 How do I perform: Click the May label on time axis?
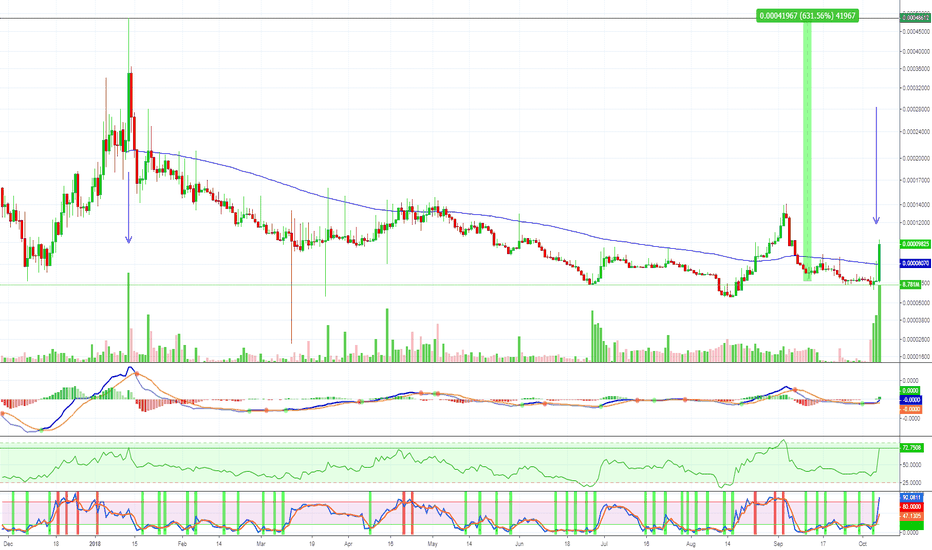pos(433,544)
